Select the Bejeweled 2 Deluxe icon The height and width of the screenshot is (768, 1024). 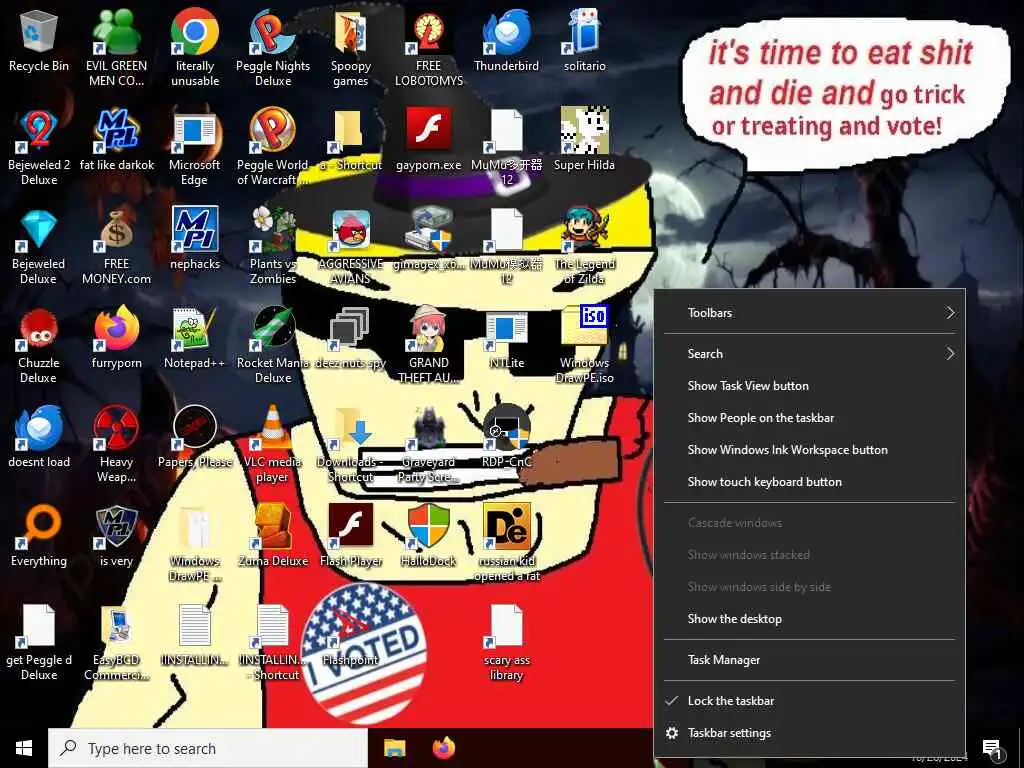pos(39,131)
